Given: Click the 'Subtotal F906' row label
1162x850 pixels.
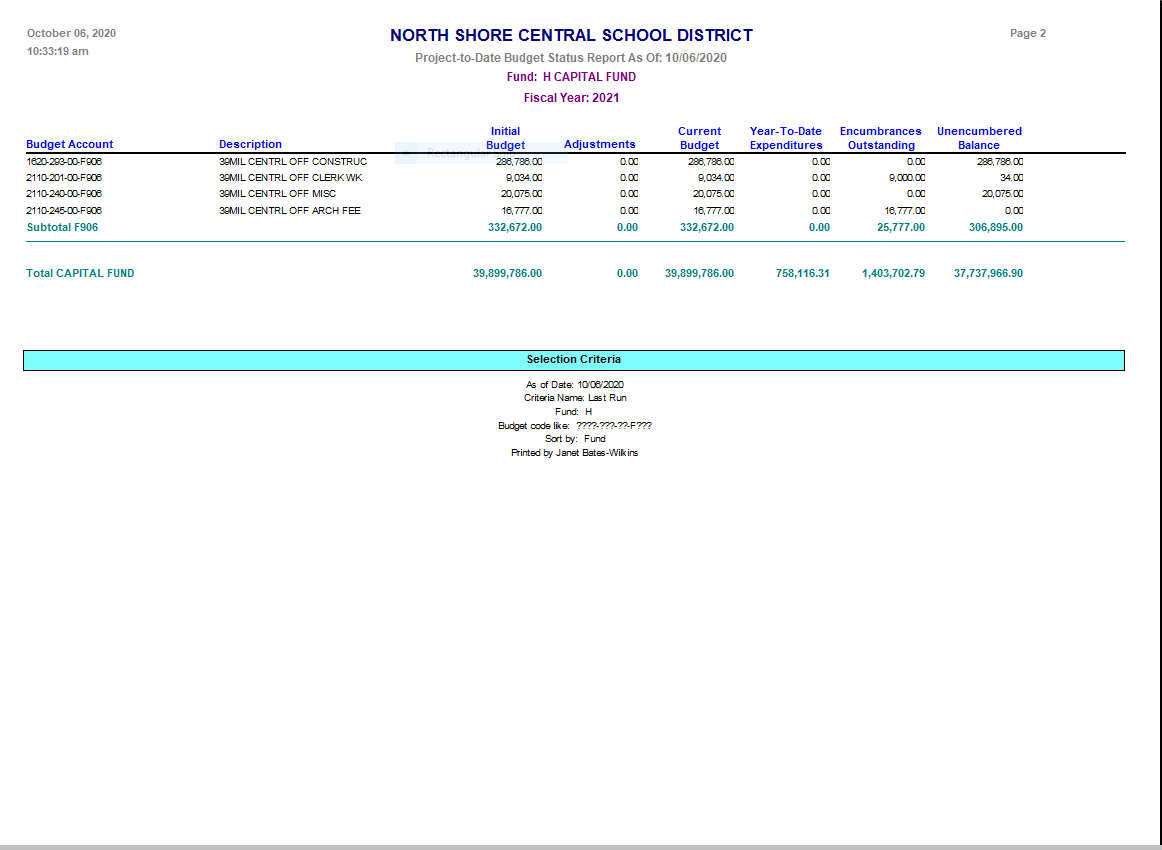Looking at the screenshot, I should [x=62, y=228].
